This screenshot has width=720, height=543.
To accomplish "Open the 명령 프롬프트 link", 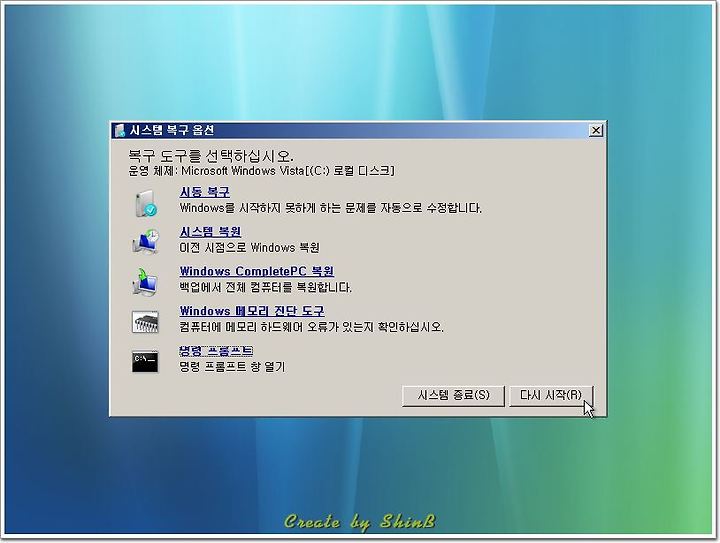I will [x=216, y=351].
